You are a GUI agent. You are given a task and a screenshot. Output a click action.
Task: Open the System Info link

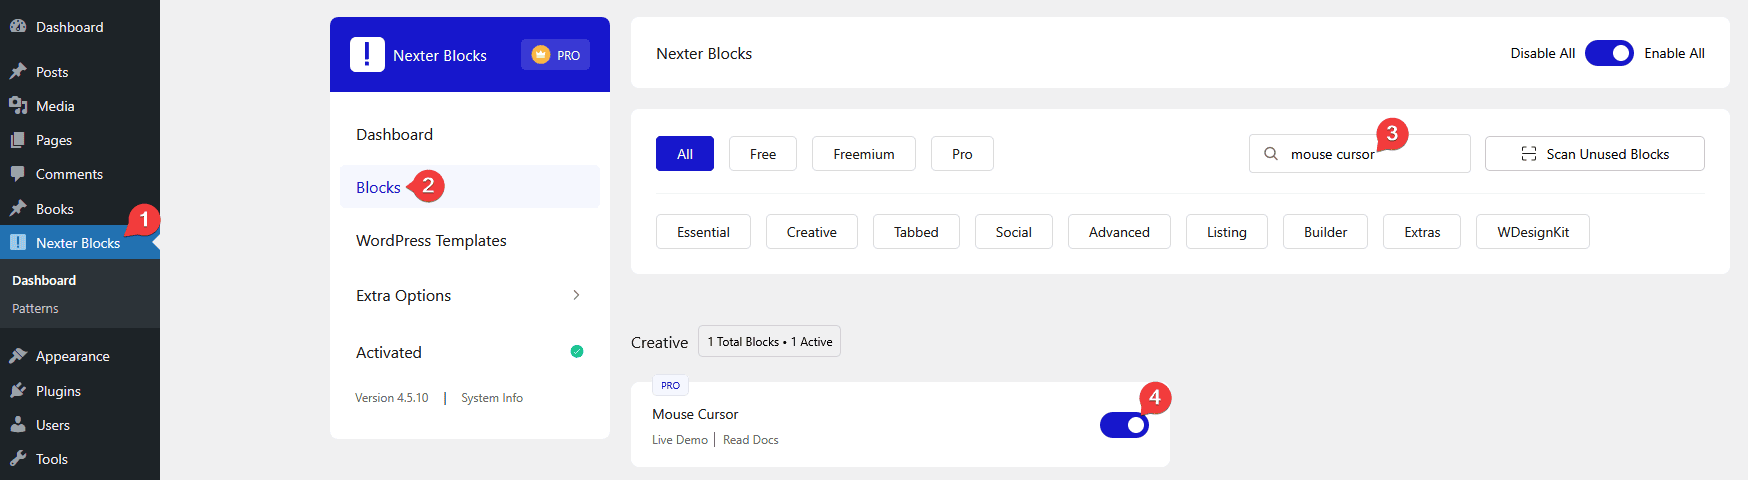491,398
